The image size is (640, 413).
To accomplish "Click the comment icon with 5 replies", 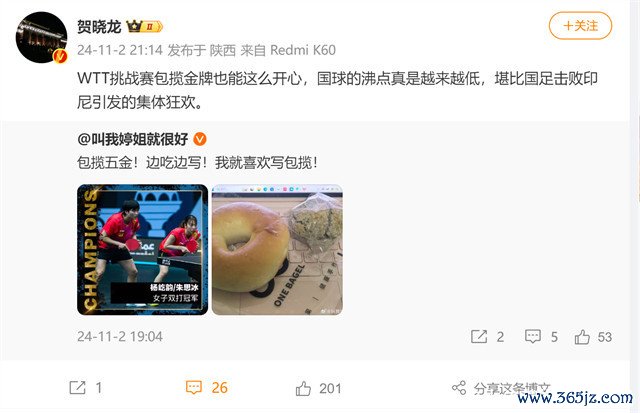I will tap(533, 337).
